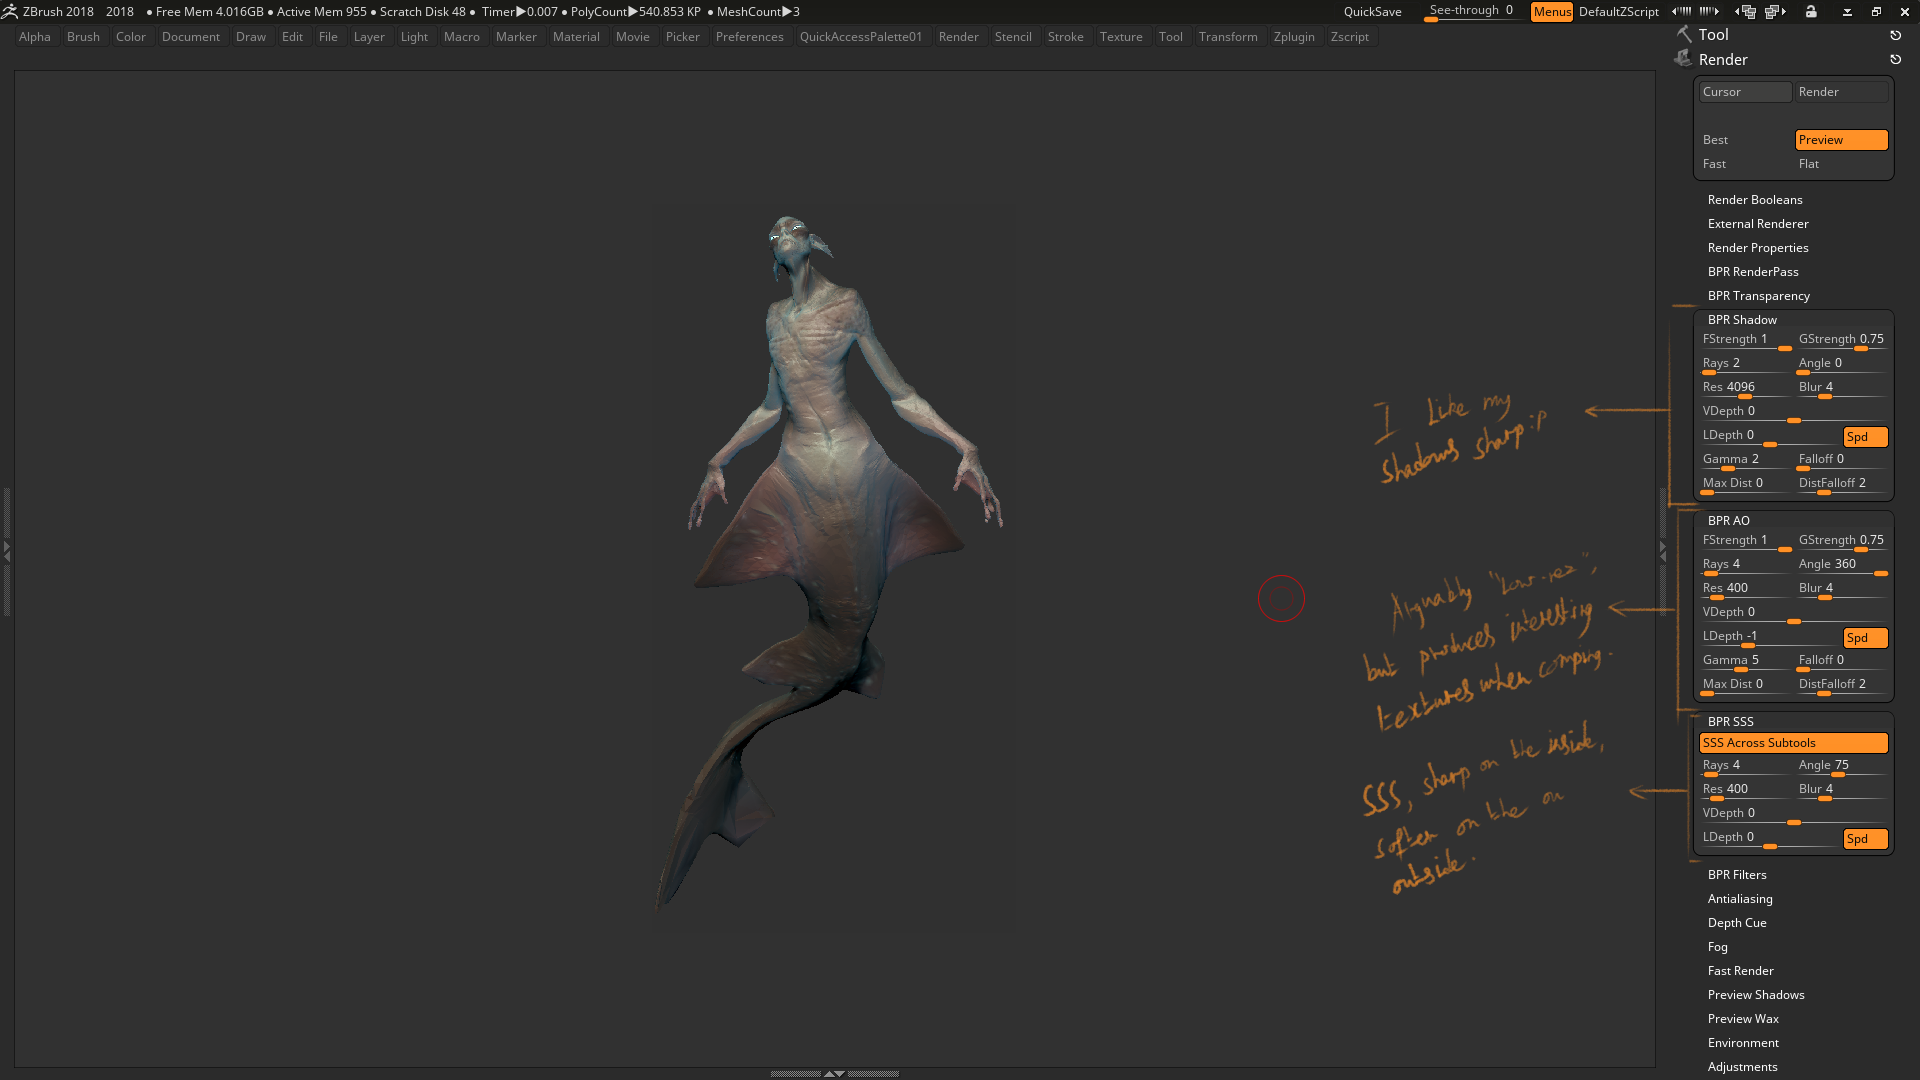1920x1080 pixels.
Task: Click the hide-window down-arrow icon in the title bar
Action: coord(1847,12)
